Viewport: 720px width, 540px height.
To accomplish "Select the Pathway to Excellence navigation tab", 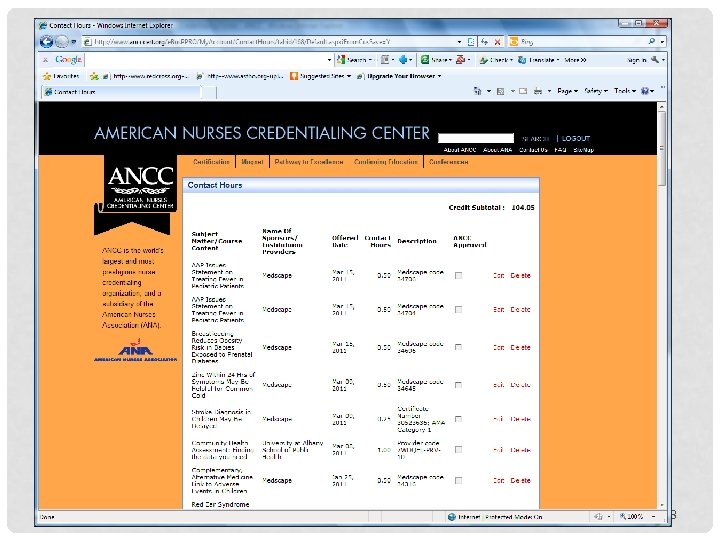I will tap(309, 162).
